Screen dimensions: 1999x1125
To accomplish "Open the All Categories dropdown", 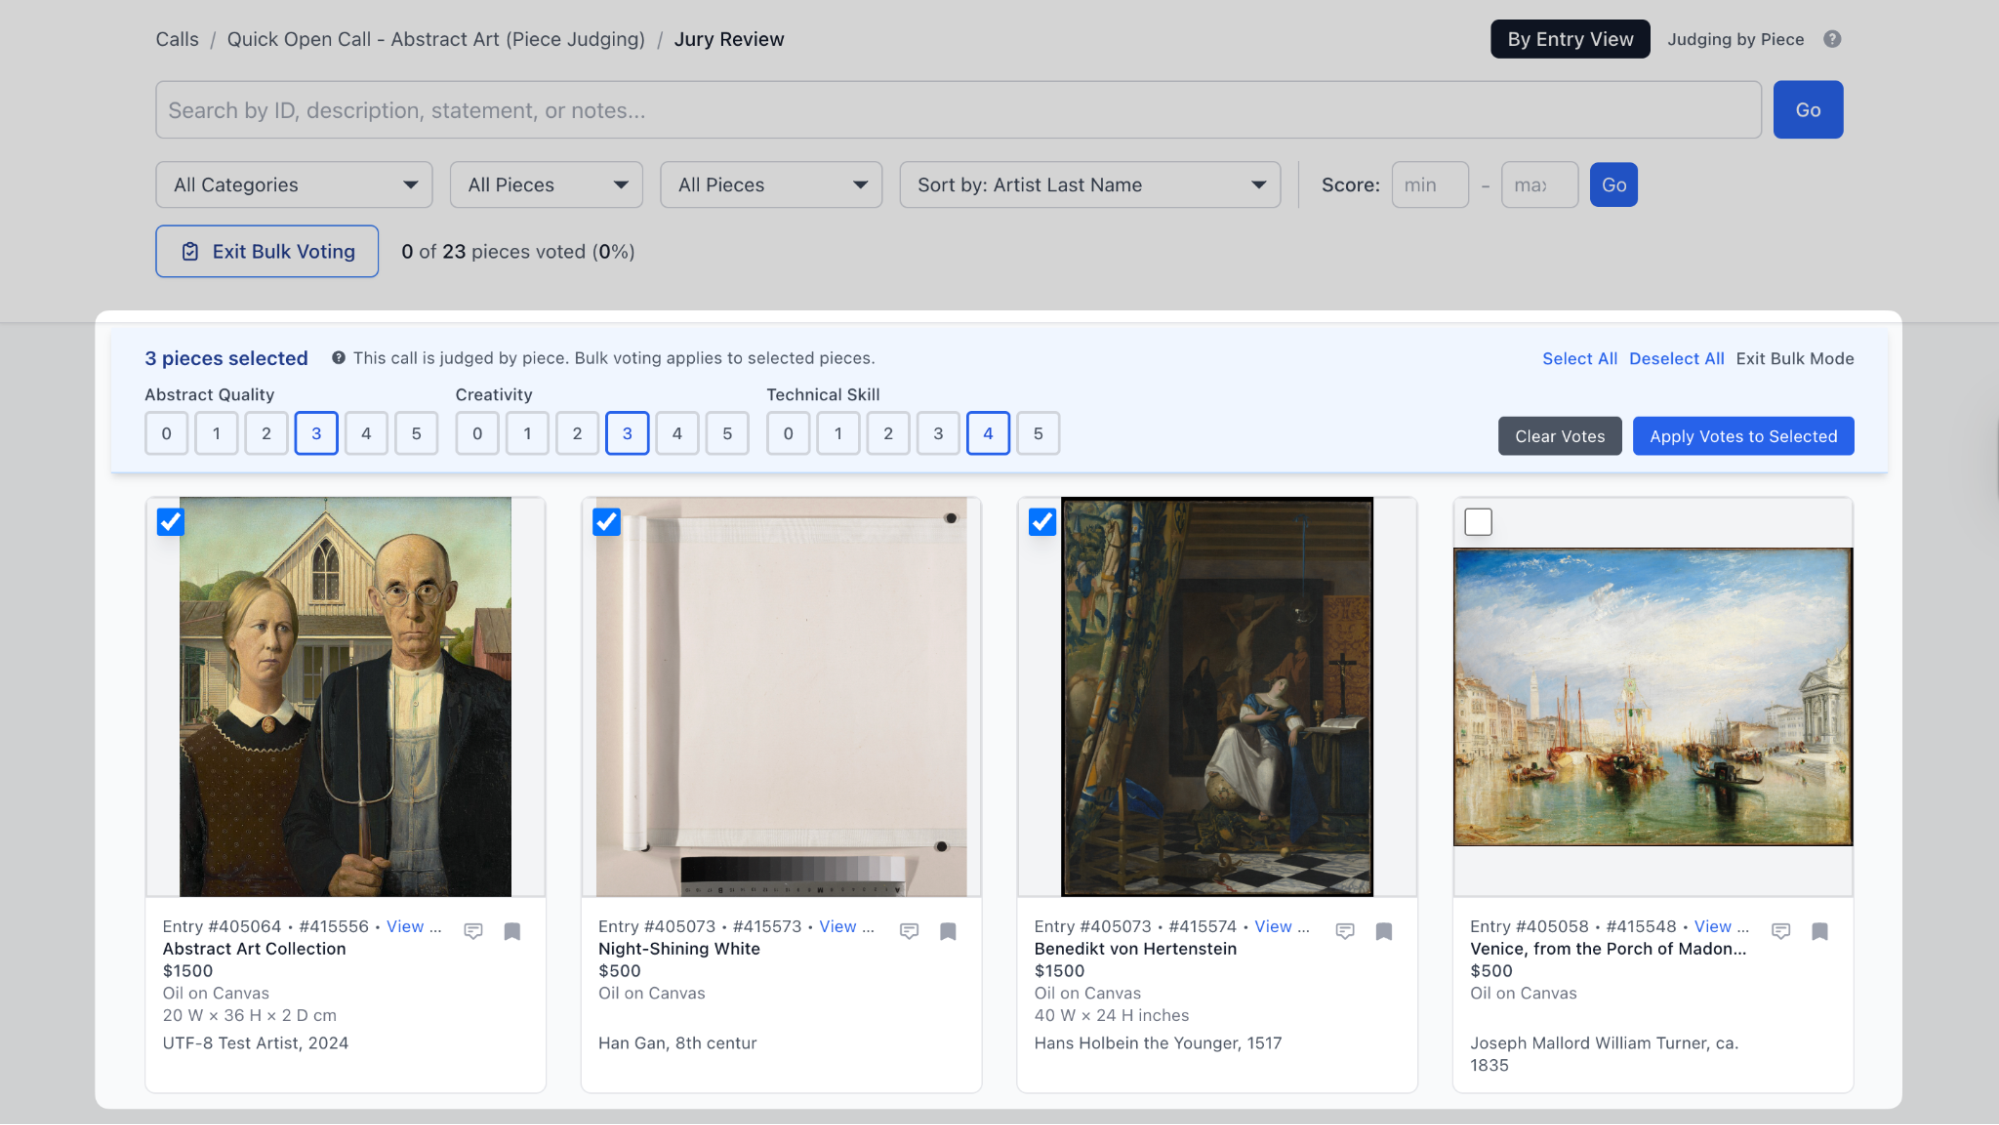I will click(294, 185).
